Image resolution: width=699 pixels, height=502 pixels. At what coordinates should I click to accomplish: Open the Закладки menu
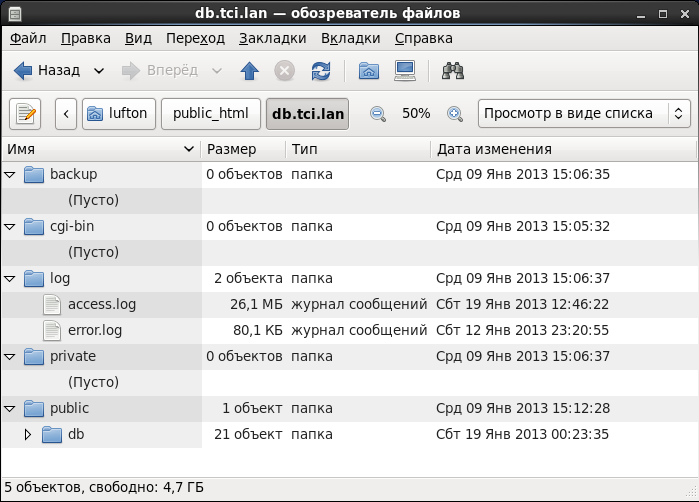pos(272,38)
